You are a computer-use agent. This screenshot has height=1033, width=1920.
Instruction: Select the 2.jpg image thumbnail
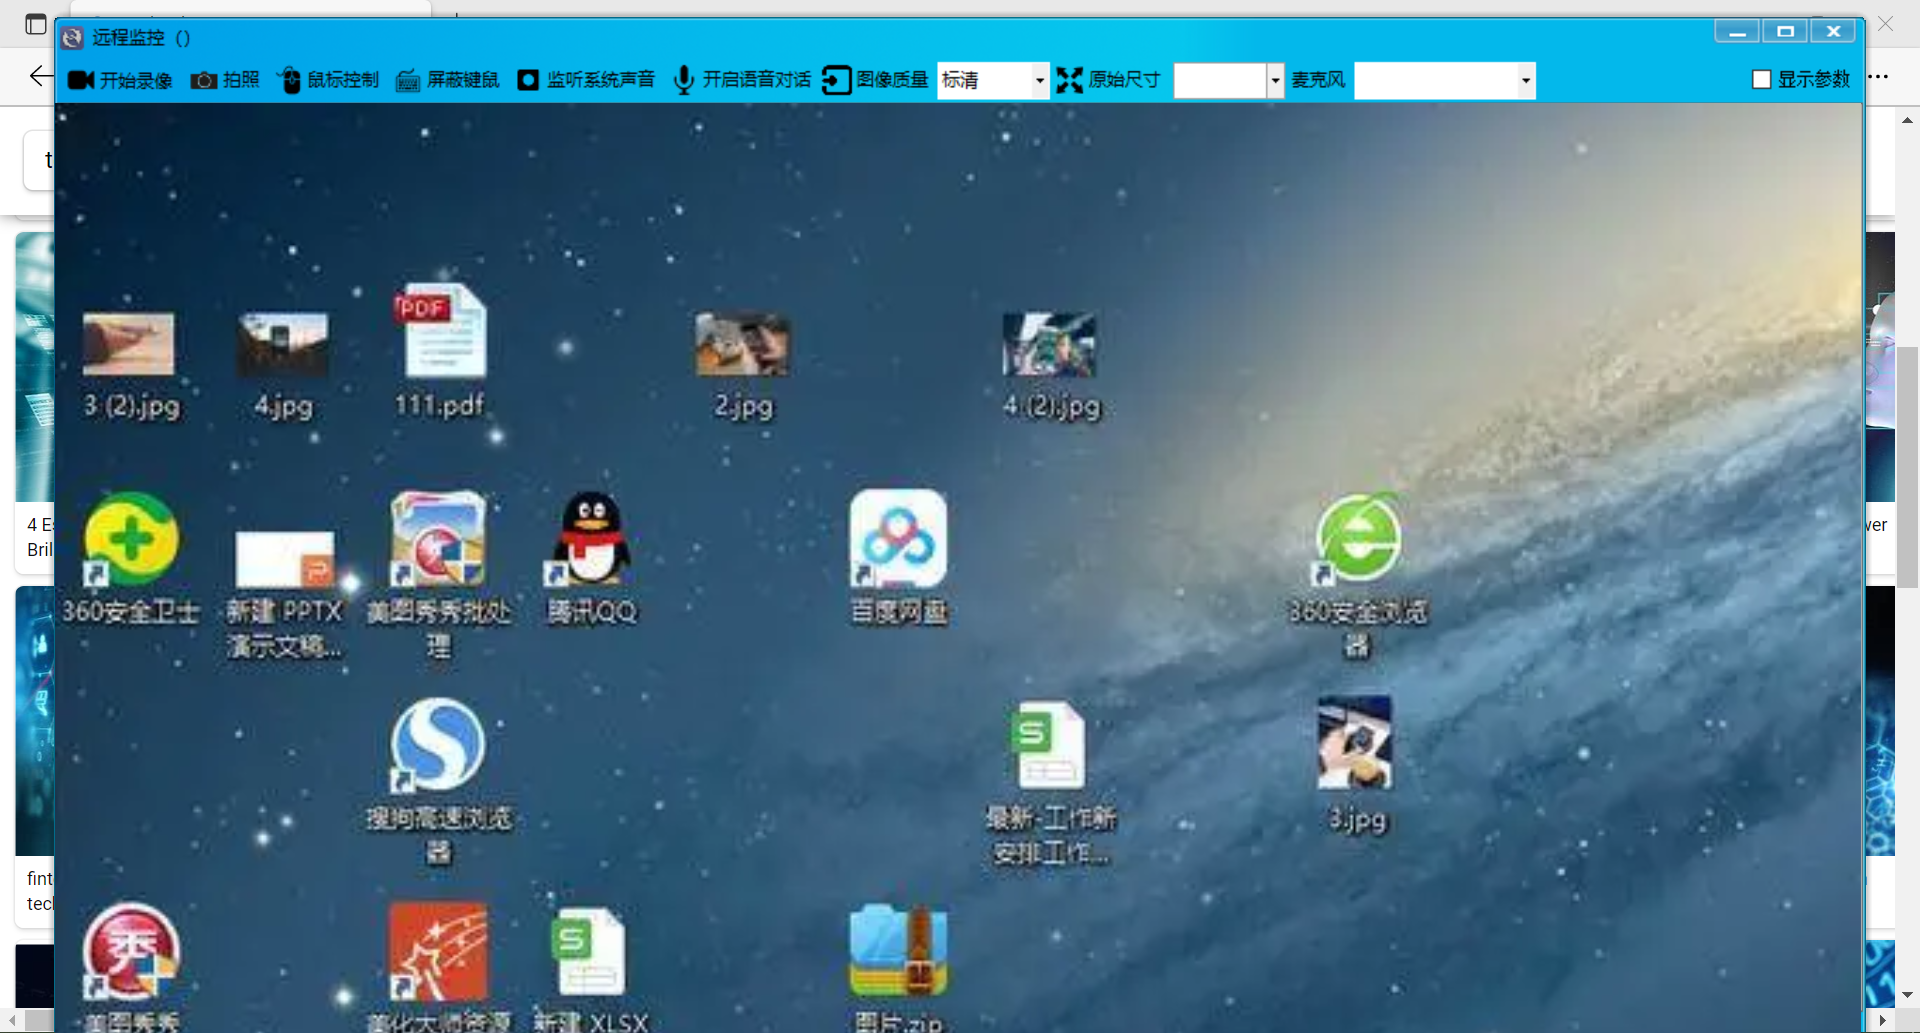tap(743, 345)
